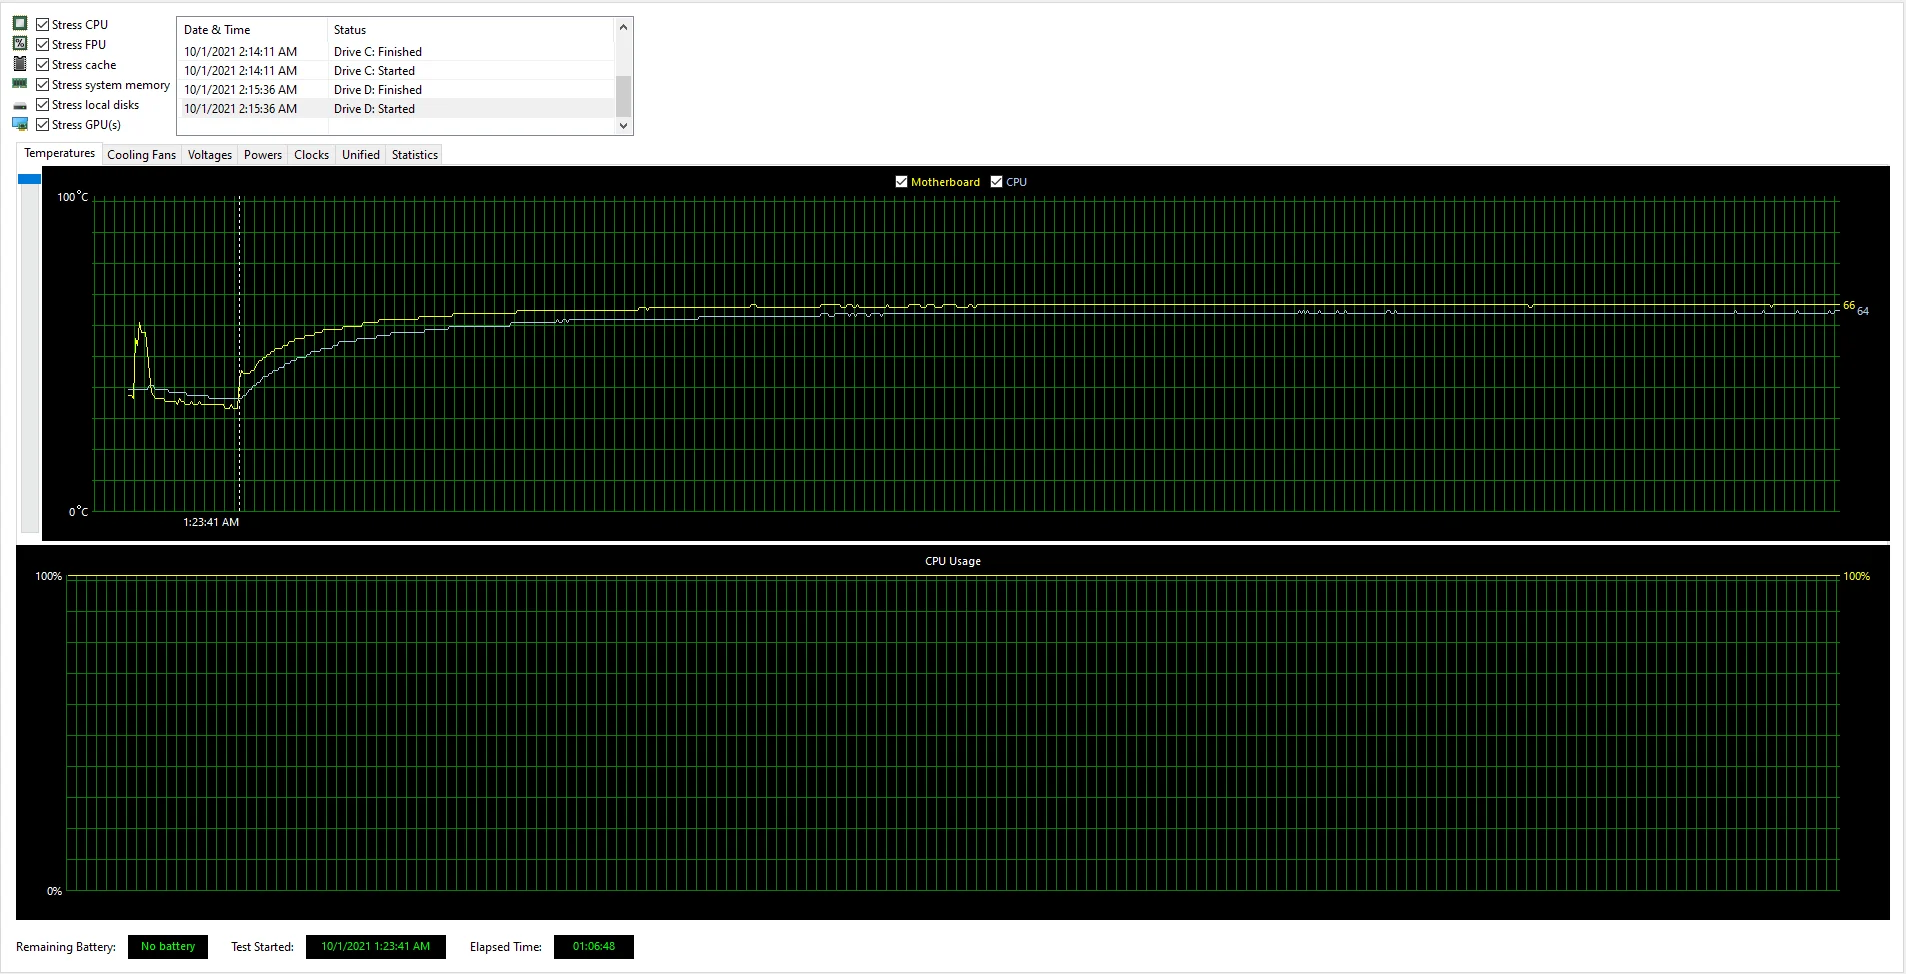The width and height of the screenshot is (1906, 974).
Task: Click the 66 temperature reading label
Action: coord(1849,305)
